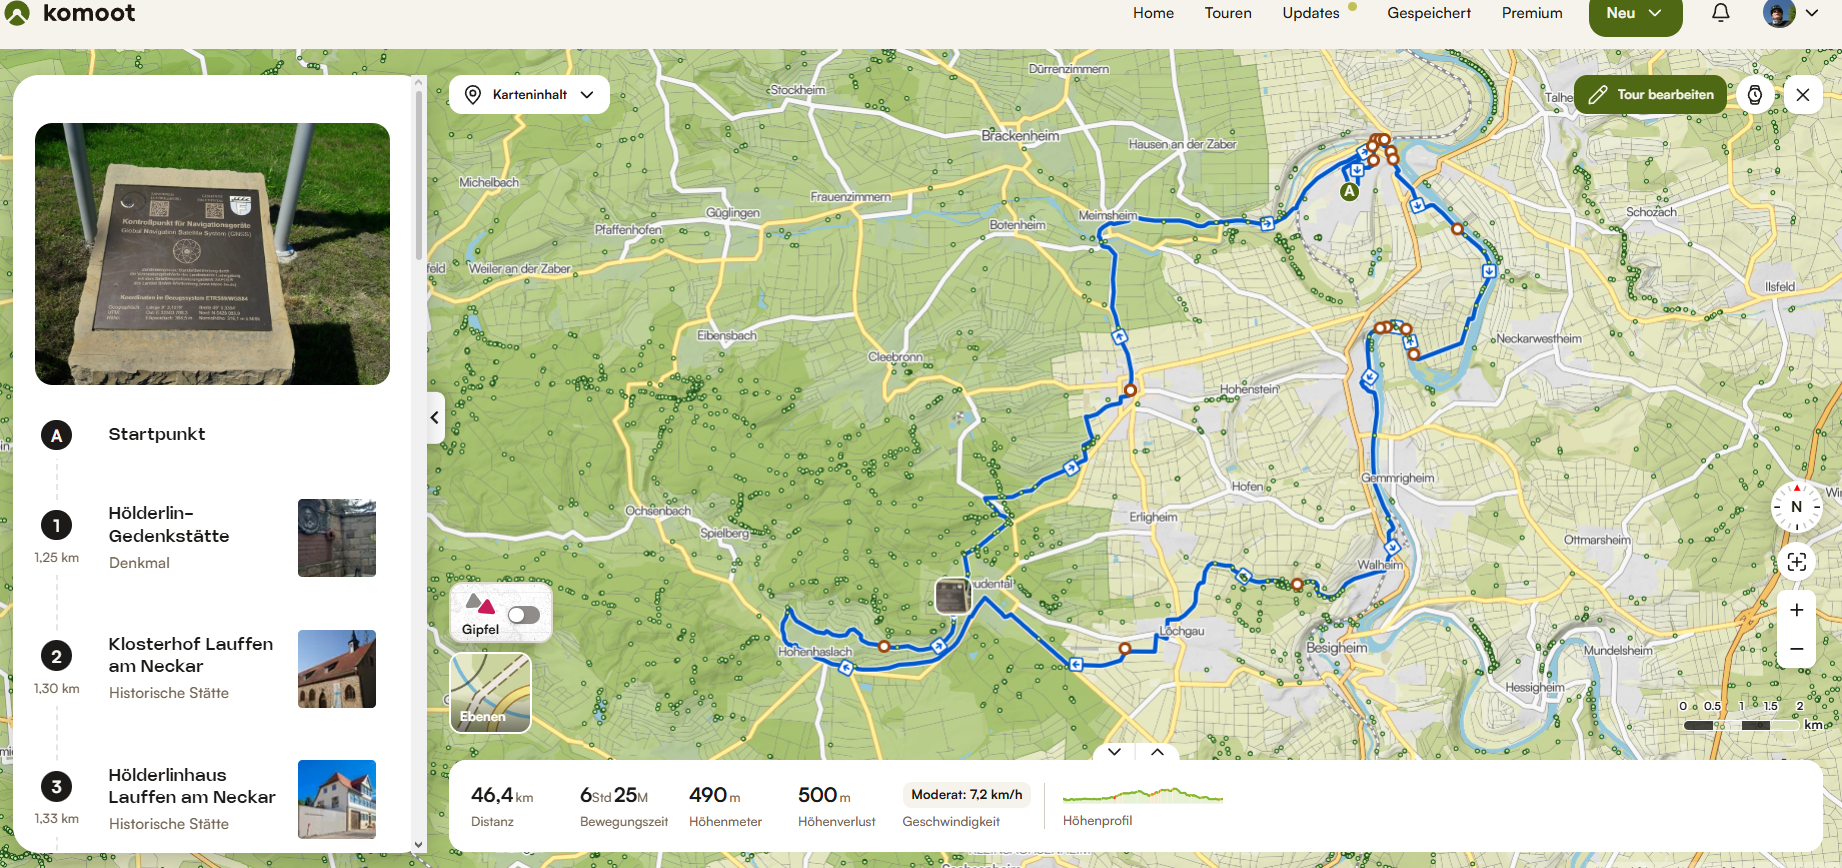
Task: Zoom out with the minus button
Action: (1797, 649)
